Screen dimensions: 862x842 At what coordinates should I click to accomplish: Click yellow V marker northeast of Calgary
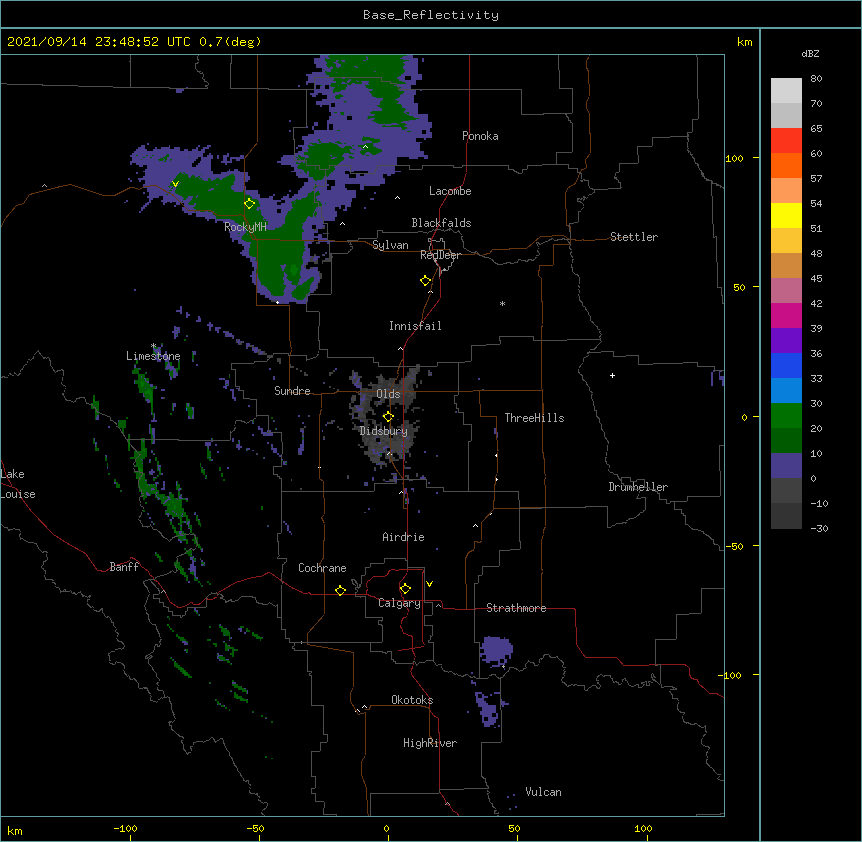[x=429, y=584]
